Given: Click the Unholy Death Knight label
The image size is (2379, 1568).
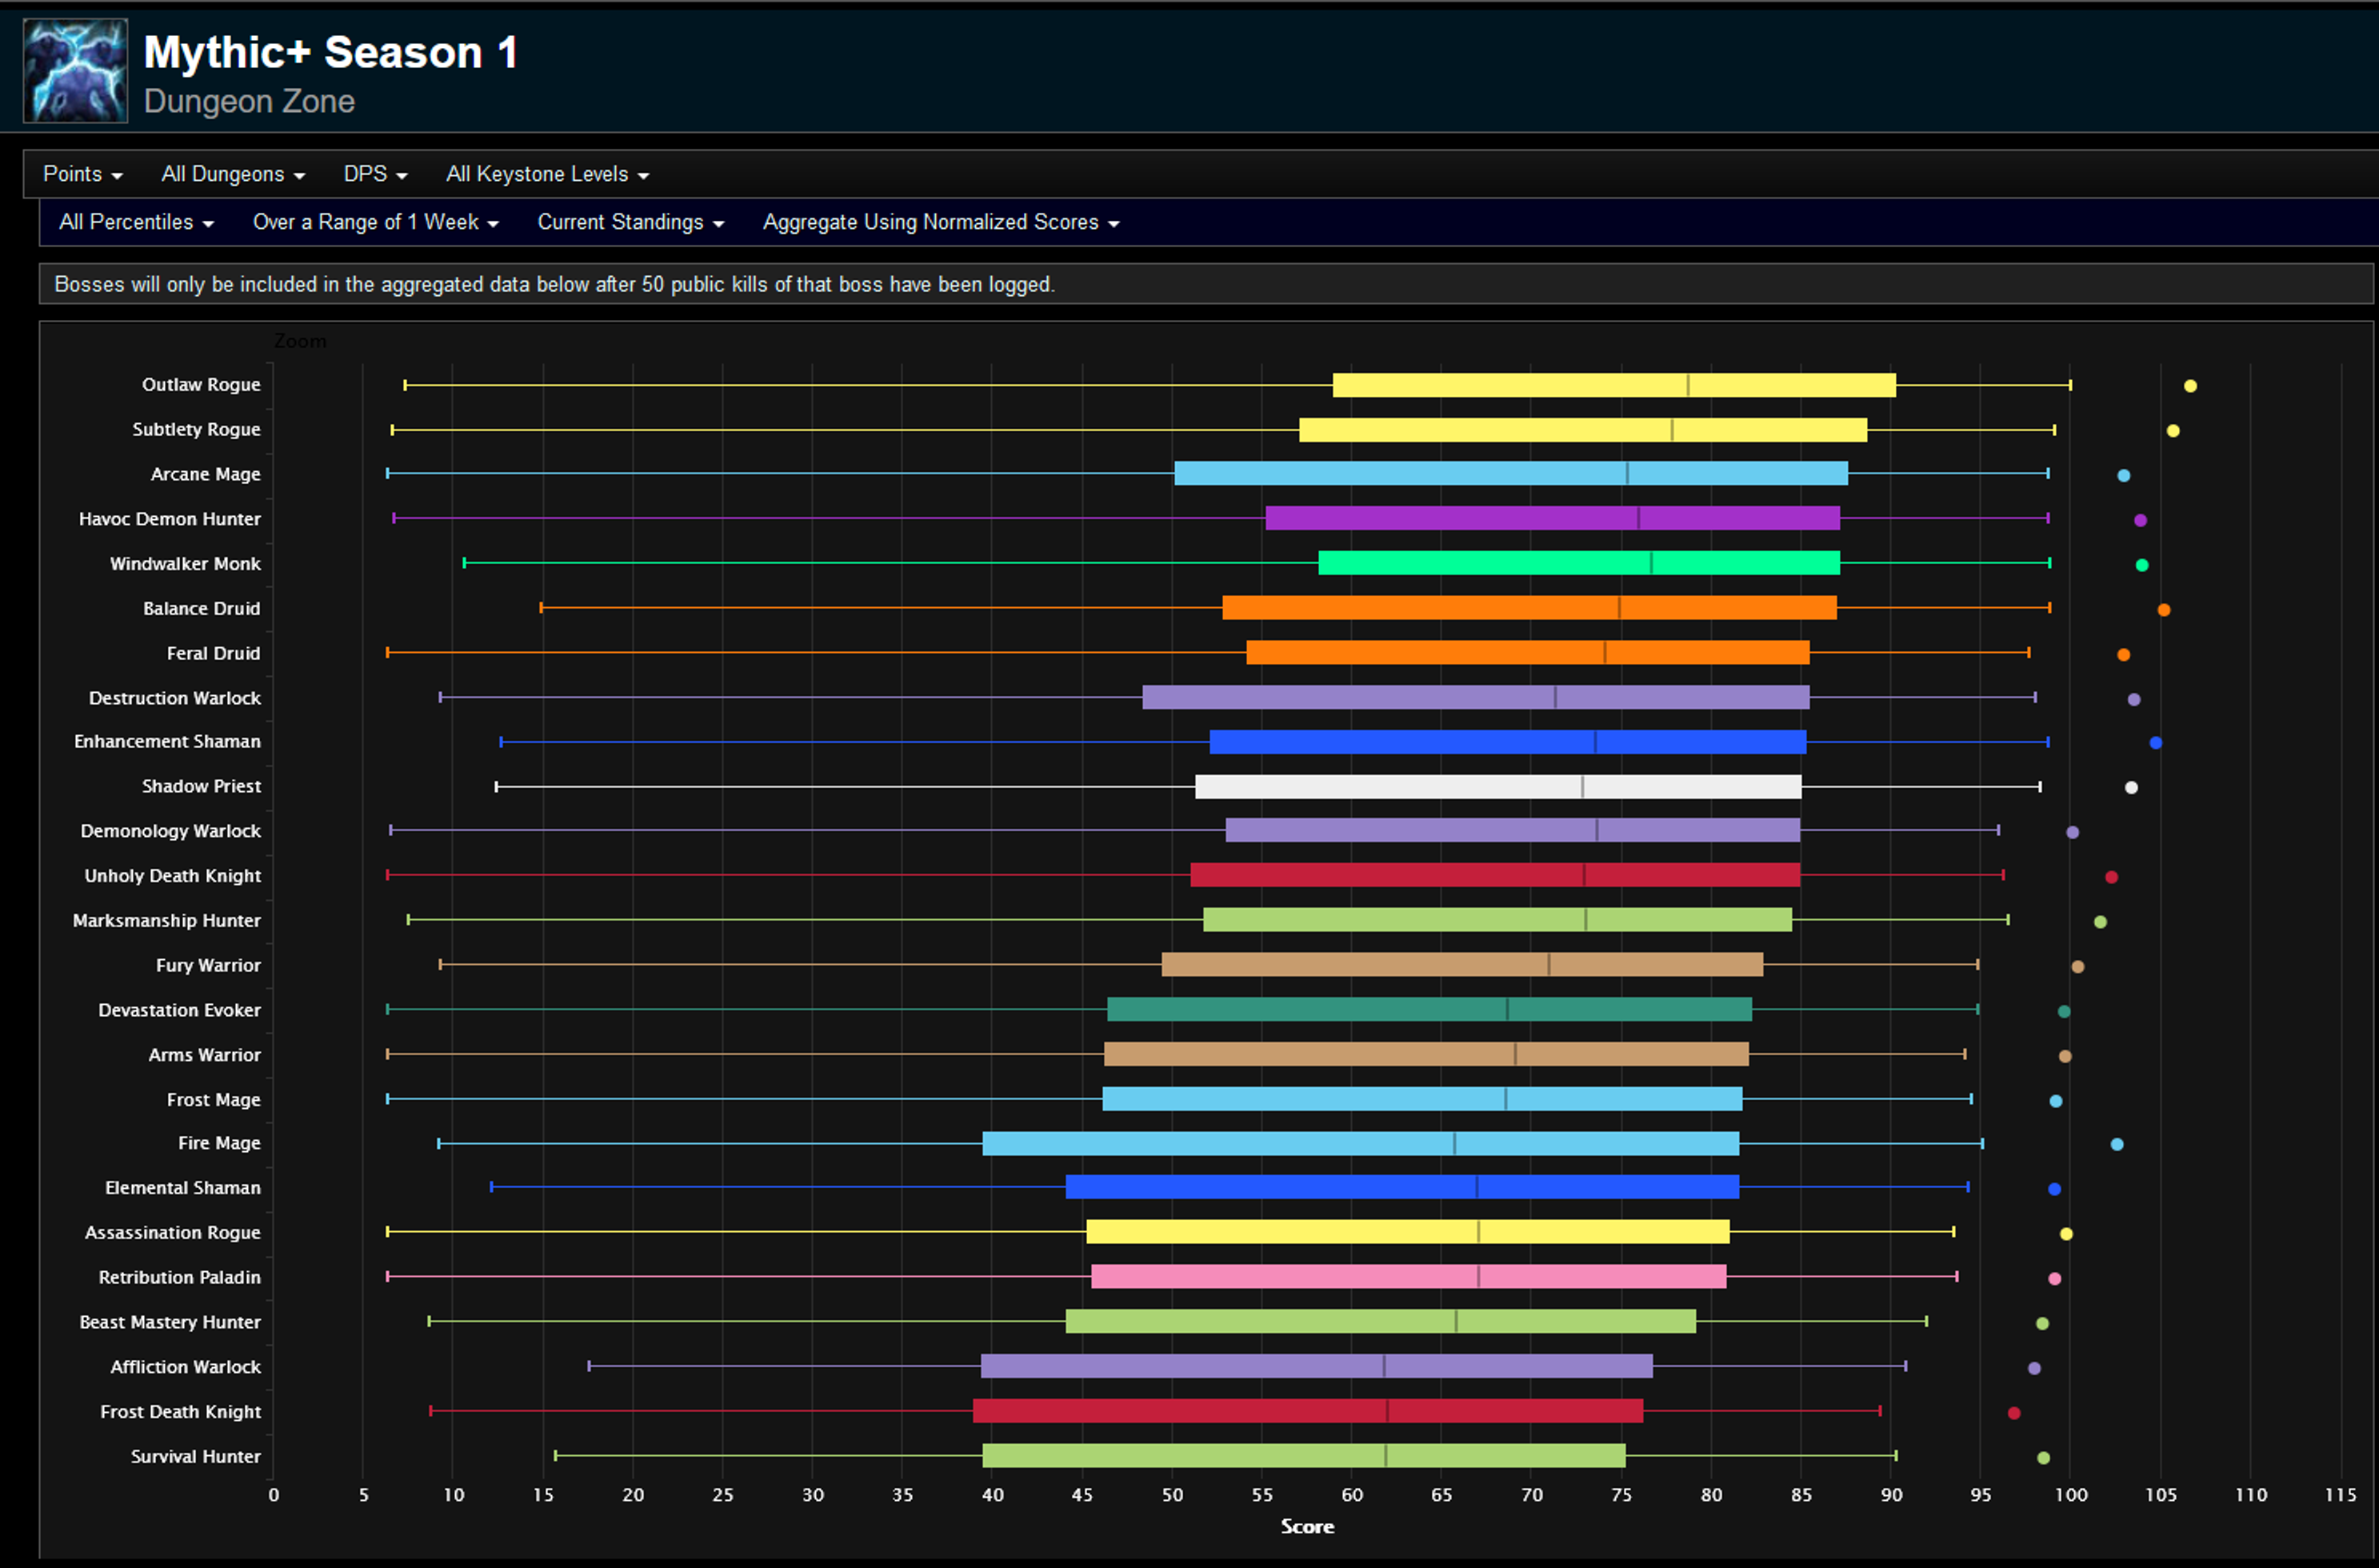Looking at the screenshot, I should pos(172,876).
